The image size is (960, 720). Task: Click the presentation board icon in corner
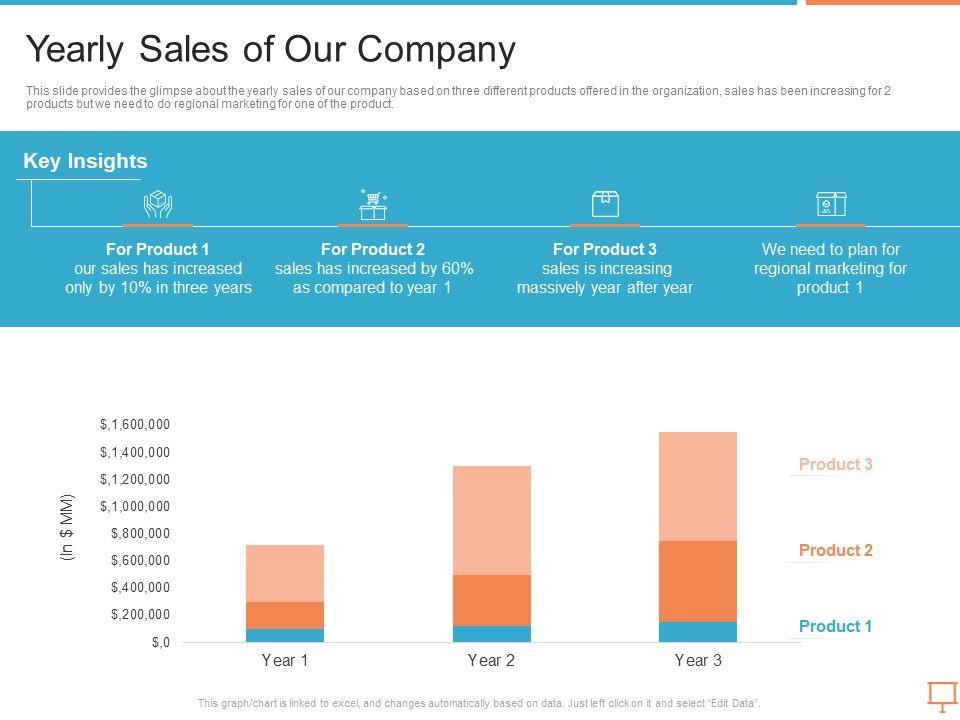[941, 695]
